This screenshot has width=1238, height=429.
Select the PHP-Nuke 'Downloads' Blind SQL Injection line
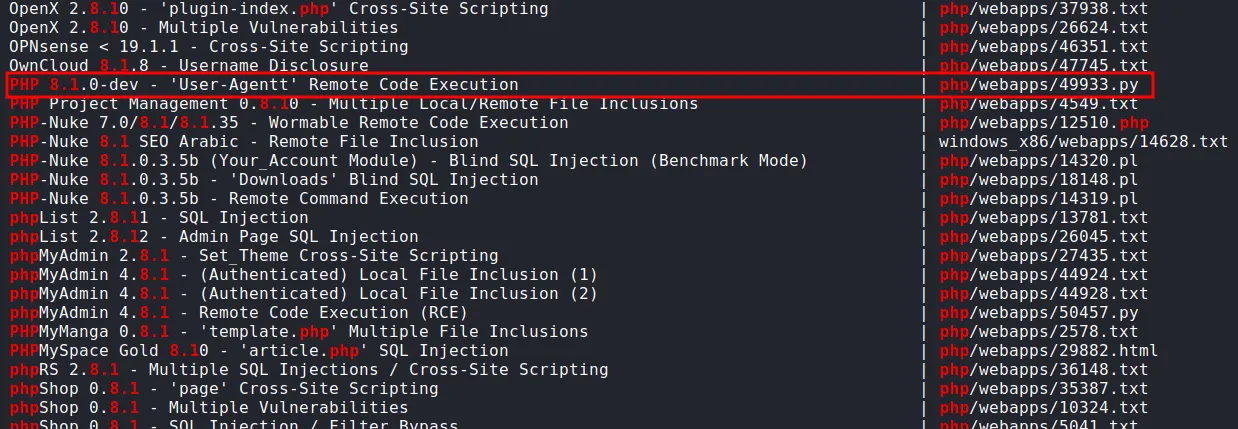point(273,180)
